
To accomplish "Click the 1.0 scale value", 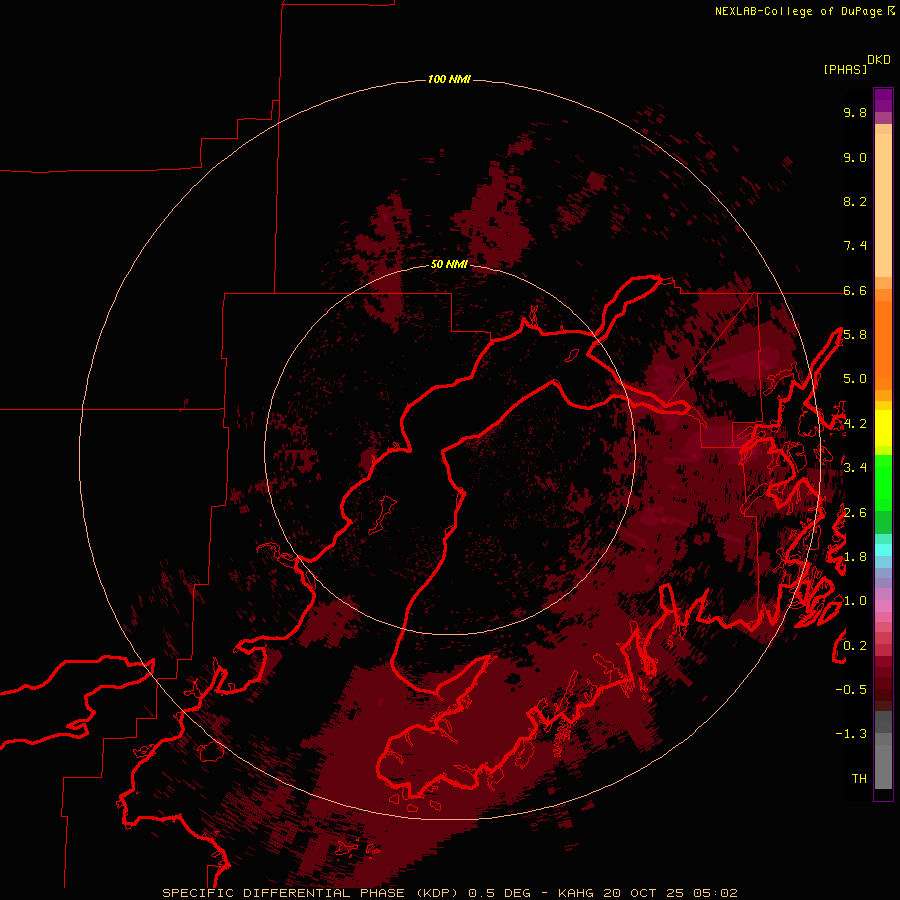I will pos(855,601).
